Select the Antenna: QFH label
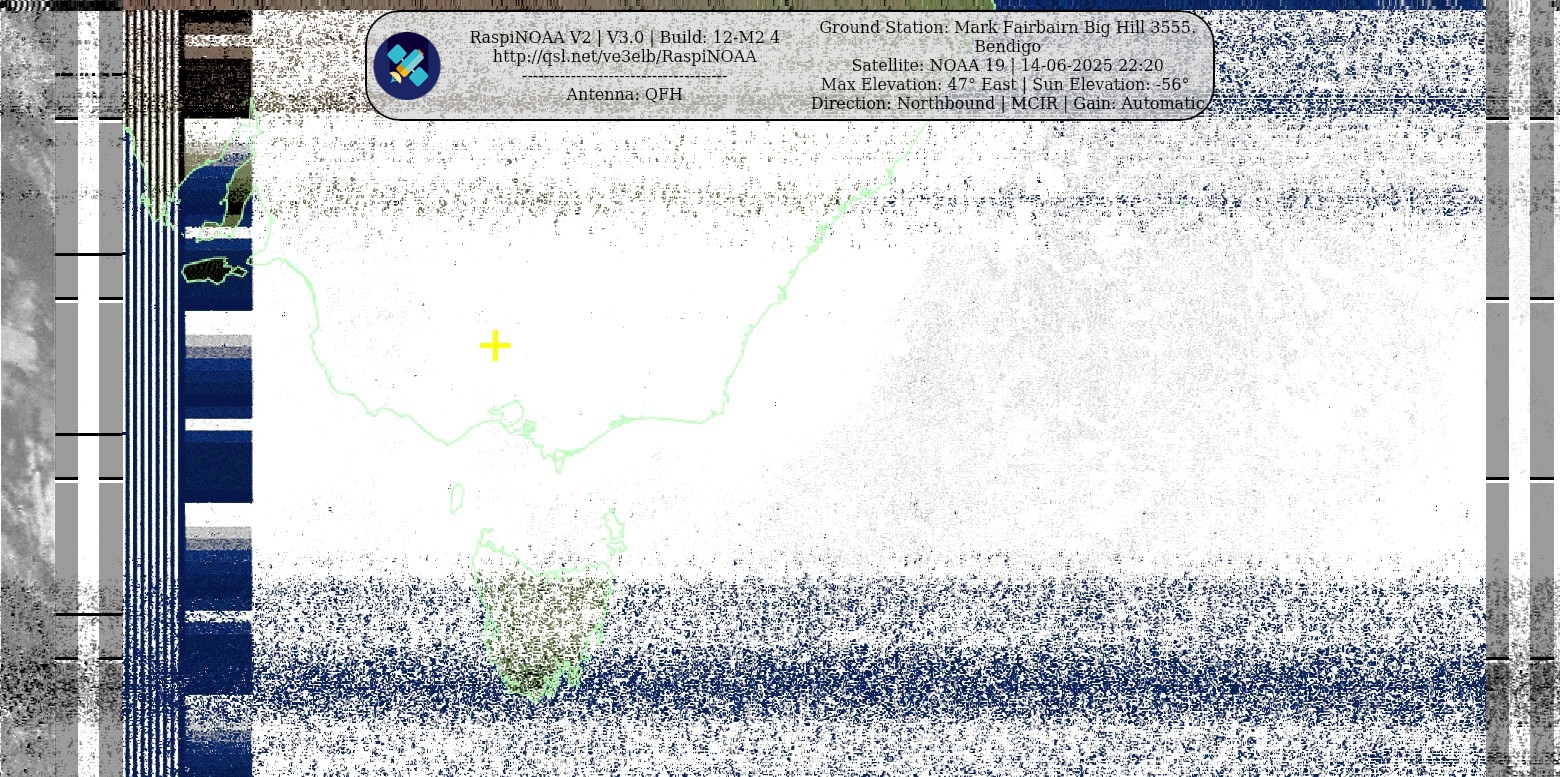 624,95
